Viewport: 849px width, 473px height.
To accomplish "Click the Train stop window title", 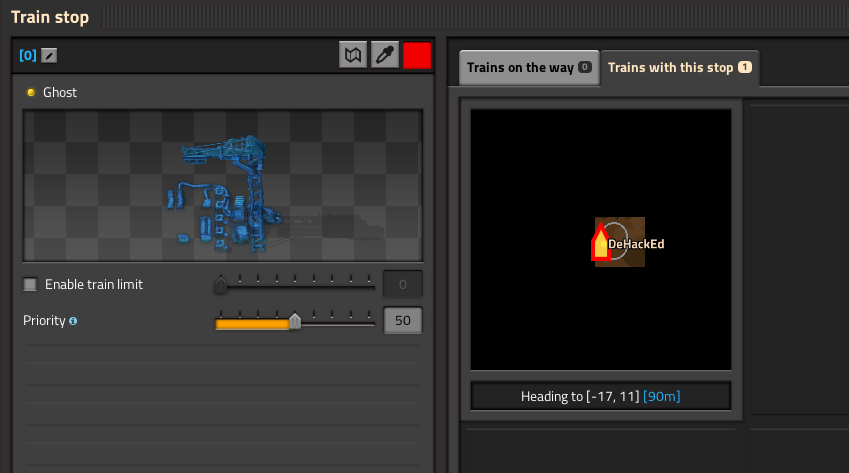I will [50, 17].
